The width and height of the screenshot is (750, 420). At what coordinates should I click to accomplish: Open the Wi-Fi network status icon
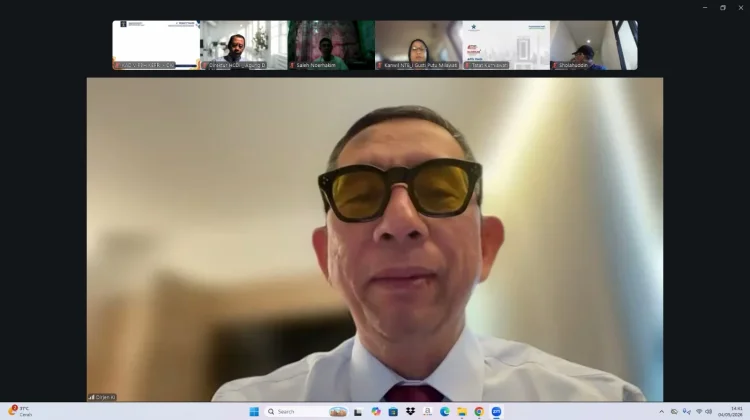tap(698, 411)
